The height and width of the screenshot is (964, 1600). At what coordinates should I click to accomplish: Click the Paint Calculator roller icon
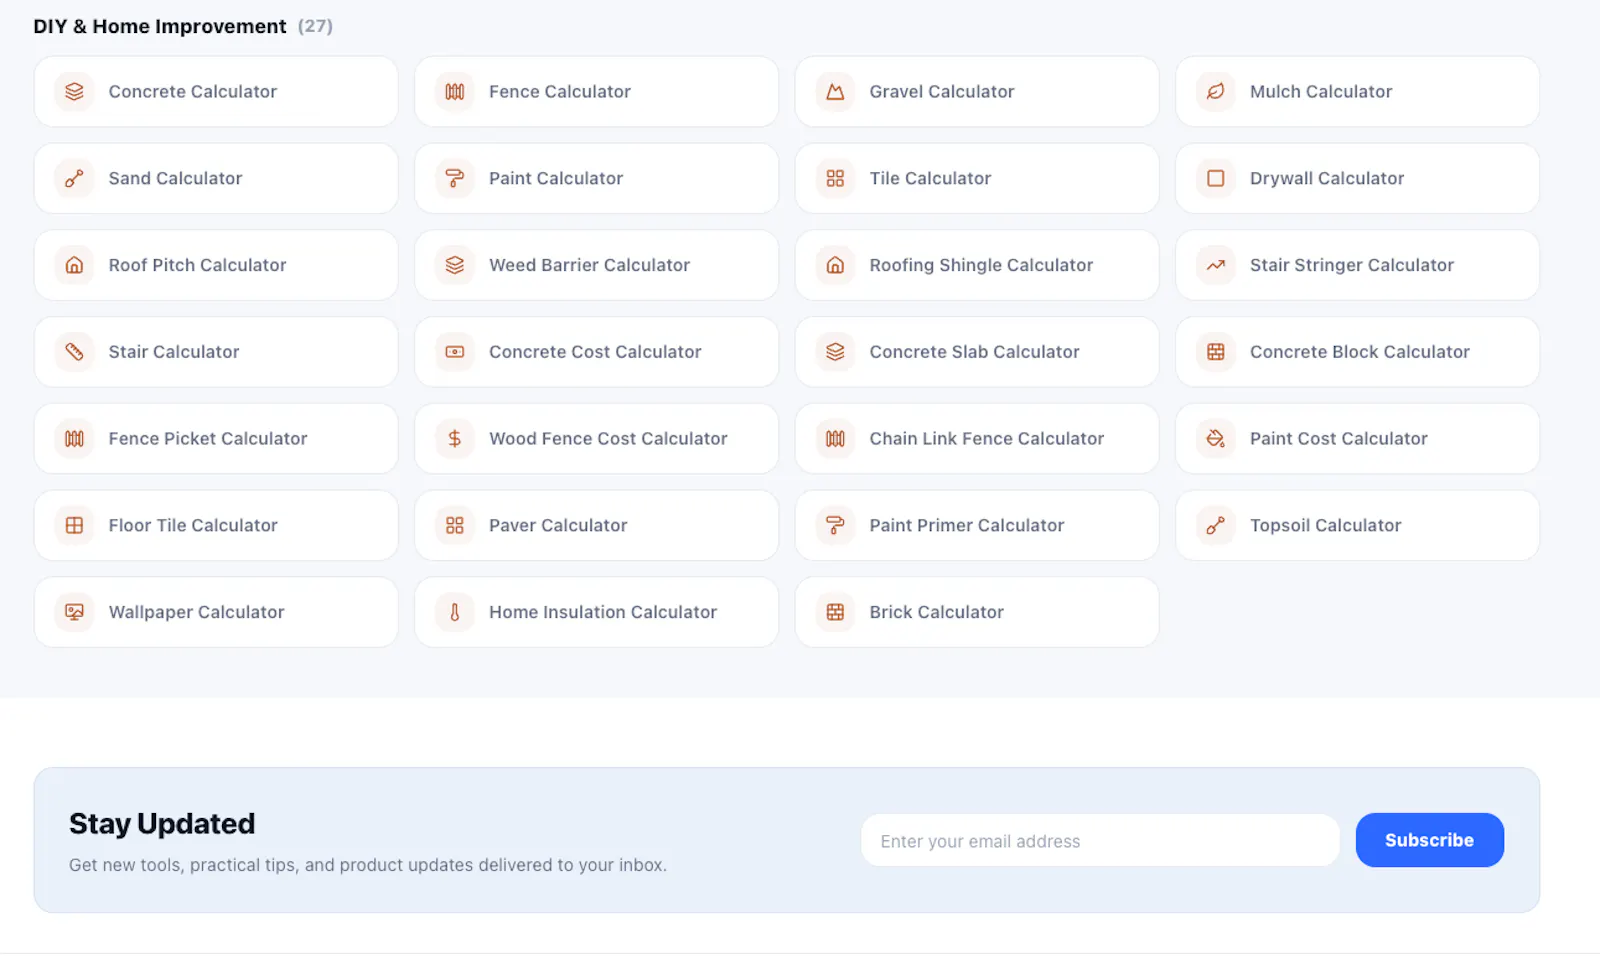click(455, 179)
